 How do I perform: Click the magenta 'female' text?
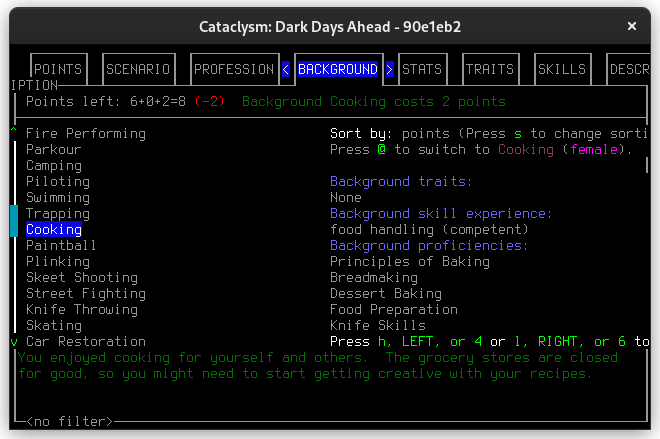(594, 150)
